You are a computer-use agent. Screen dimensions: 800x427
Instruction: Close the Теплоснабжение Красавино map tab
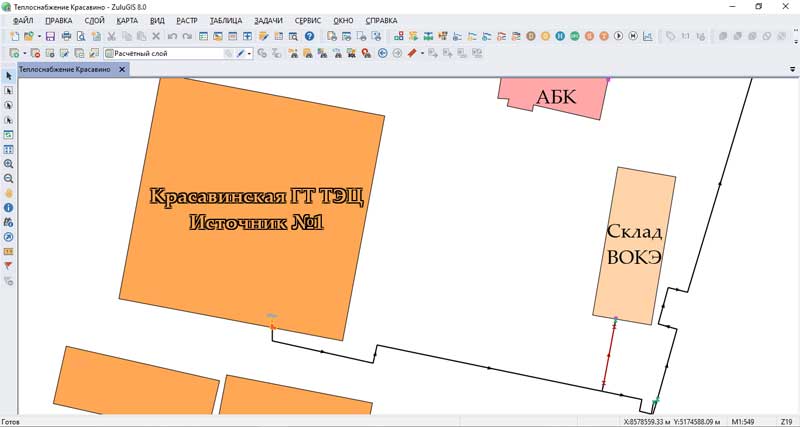122,70
